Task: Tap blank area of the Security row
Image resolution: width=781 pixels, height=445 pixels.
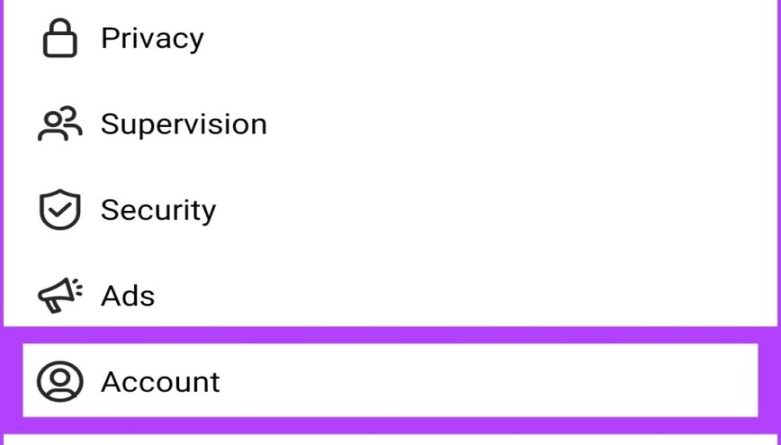Action: (x=488, y=210)
